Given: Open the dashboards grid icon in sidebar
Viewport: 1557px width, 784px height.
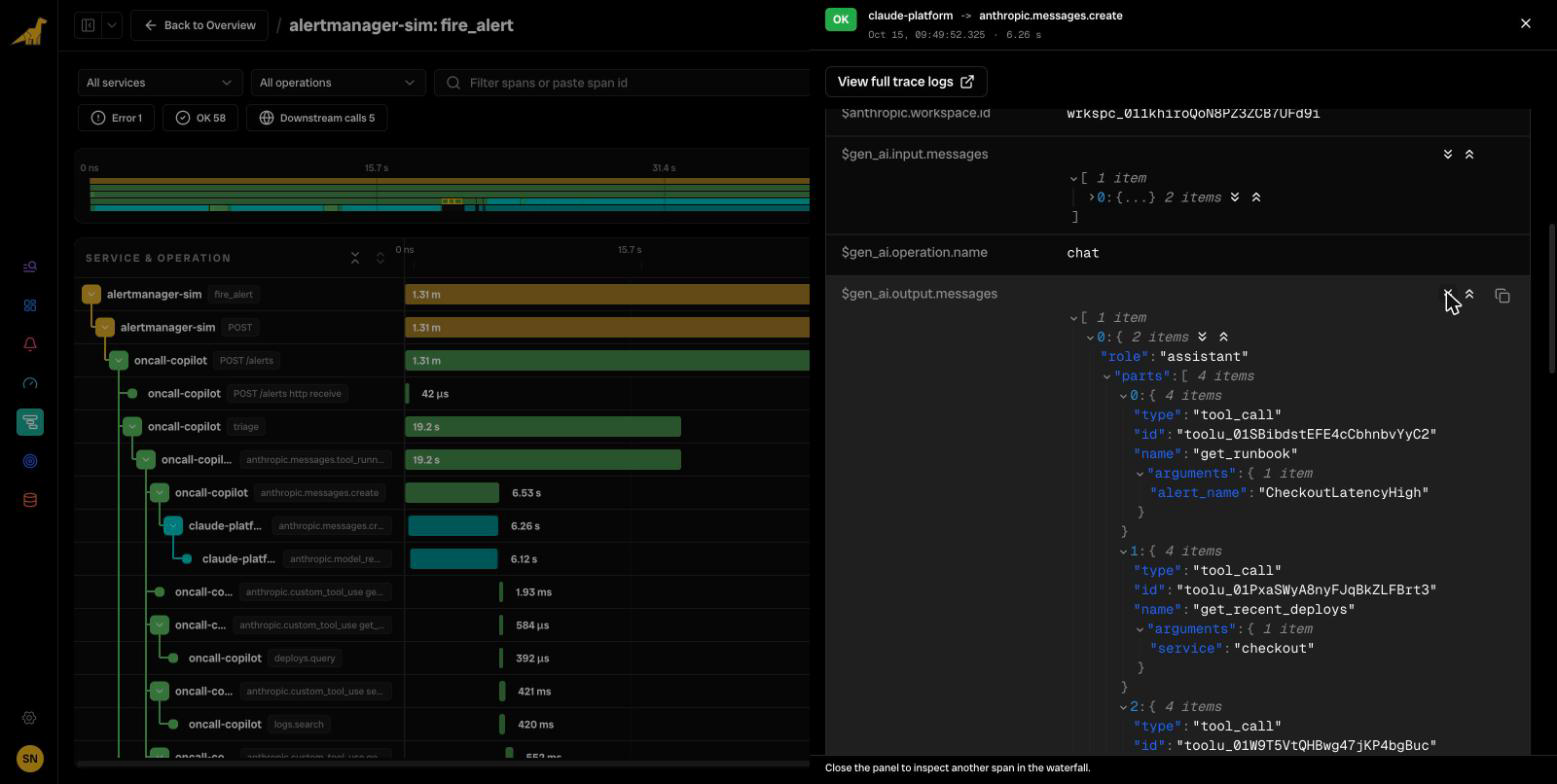Looking at the screenshot, I should pyautogui.click(x=30, y=306).
